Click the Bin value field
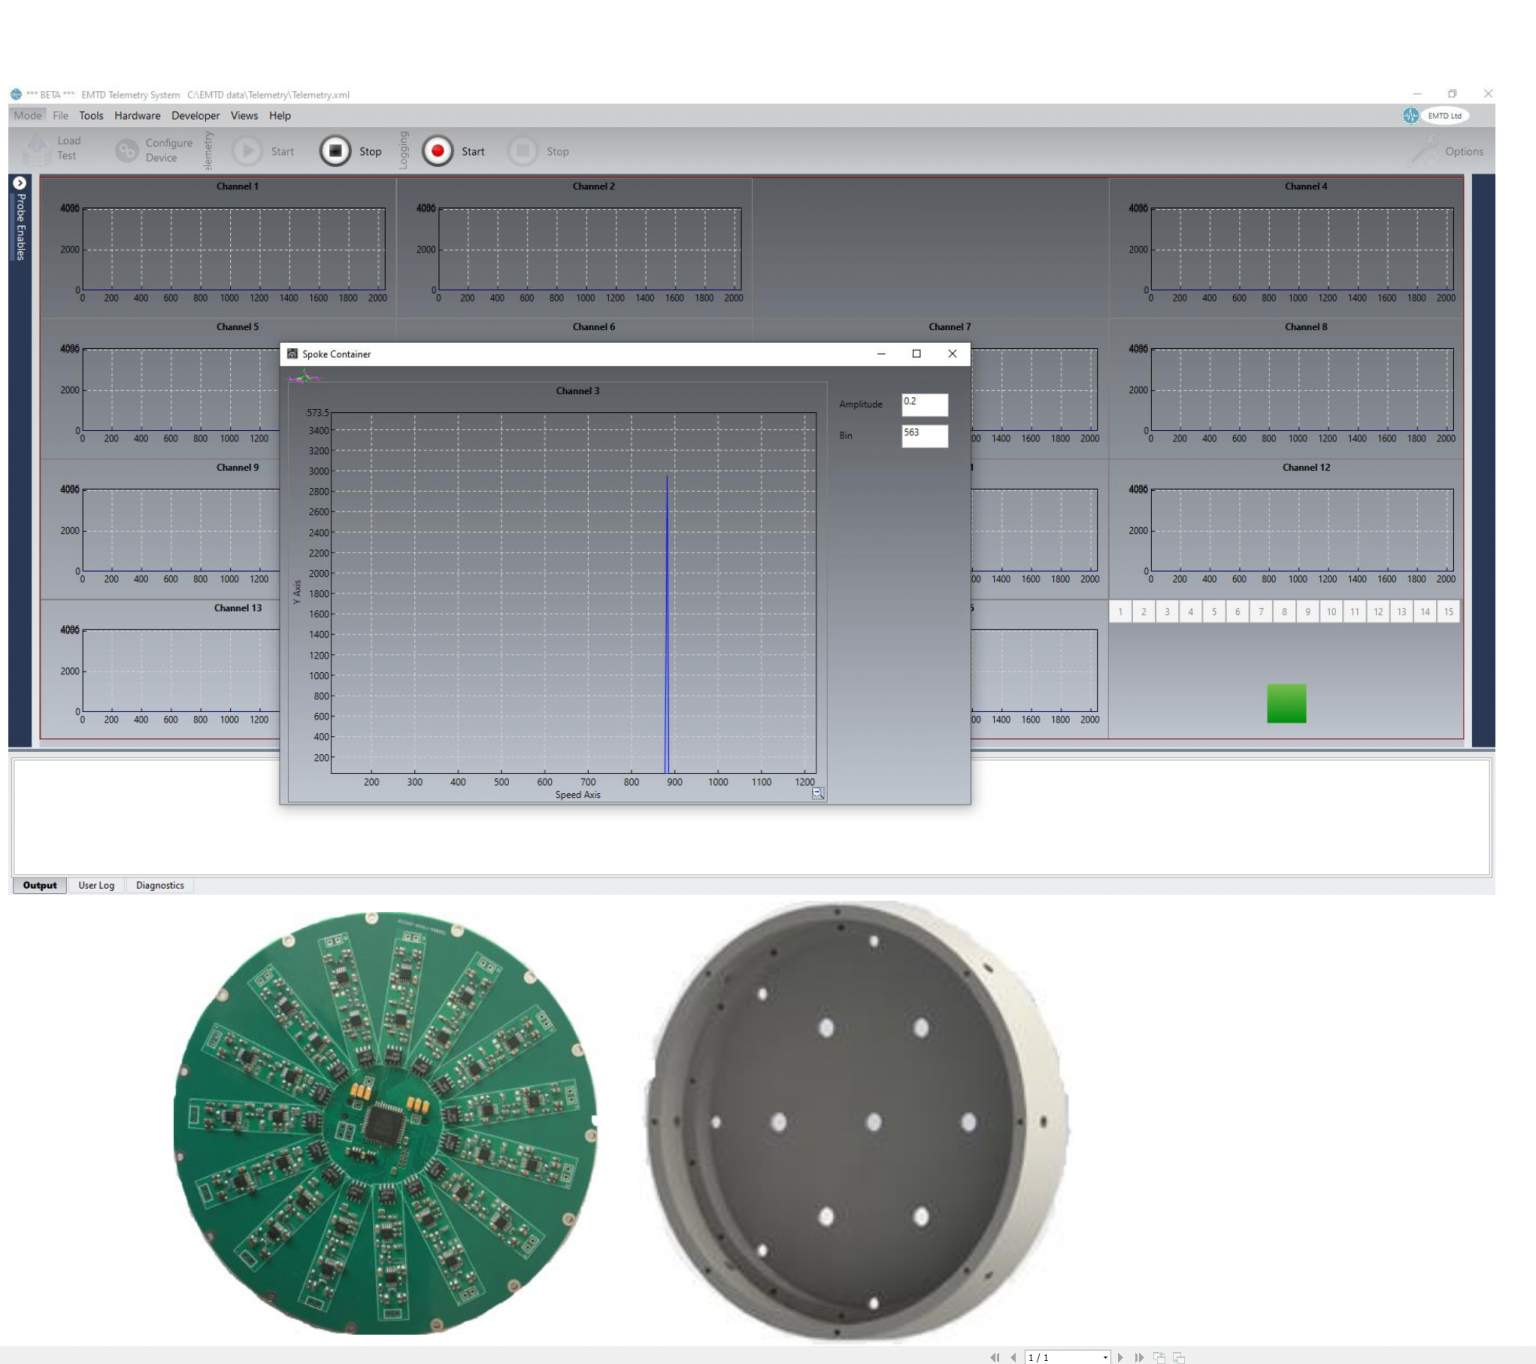 point(924,435)
